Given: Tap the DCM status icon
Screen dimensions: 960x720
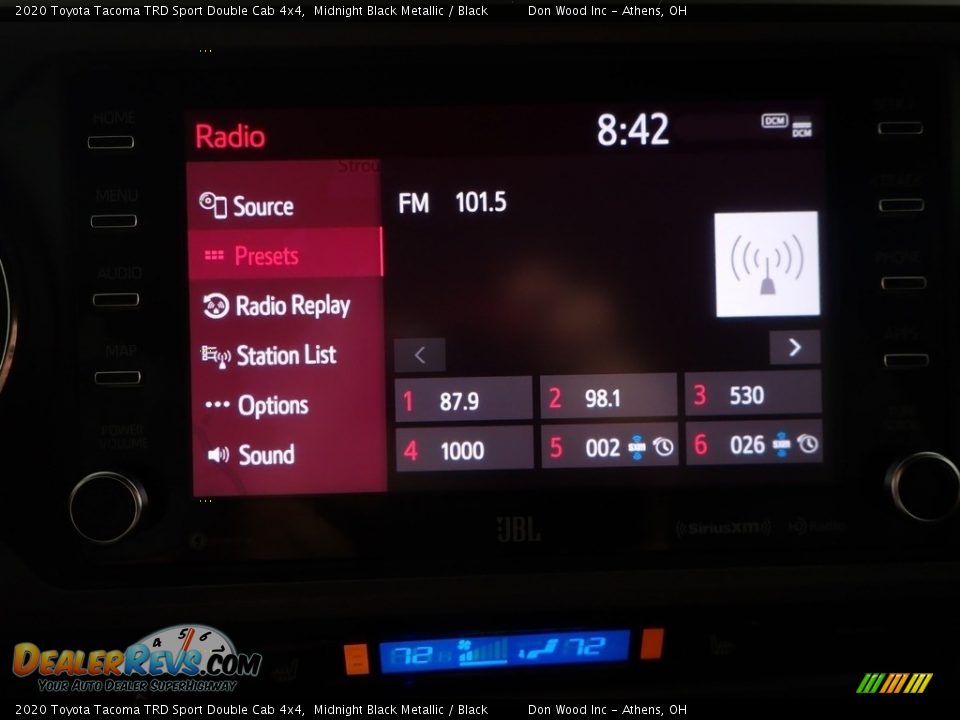Looking at the screenshot, I should click(x=775, y=120).
